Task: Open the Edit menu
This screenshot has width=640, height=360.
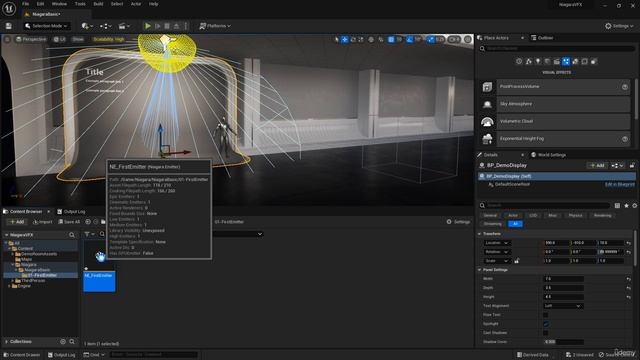Action: tap(40, 4)
